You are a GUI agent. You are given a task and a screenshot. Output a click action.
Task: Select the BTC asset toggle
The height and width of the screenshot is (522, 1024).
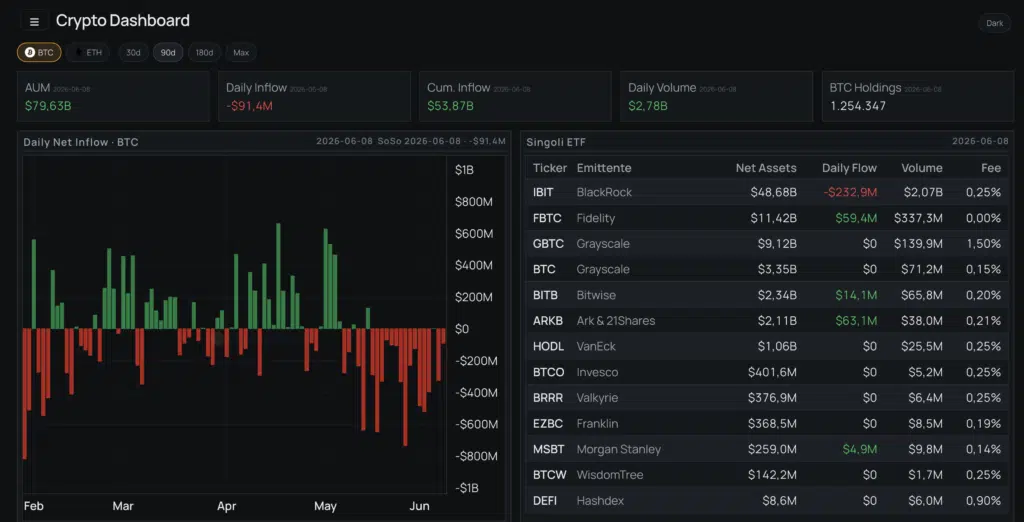39,52
